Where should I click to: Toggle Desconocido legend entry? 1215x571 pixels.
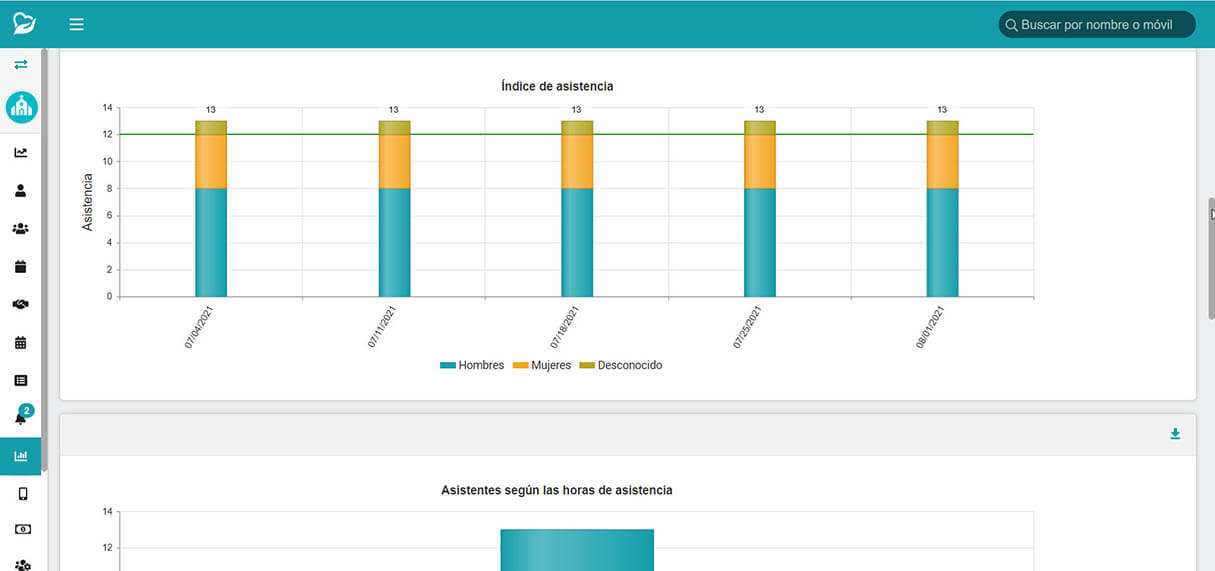tap(621, 366)
